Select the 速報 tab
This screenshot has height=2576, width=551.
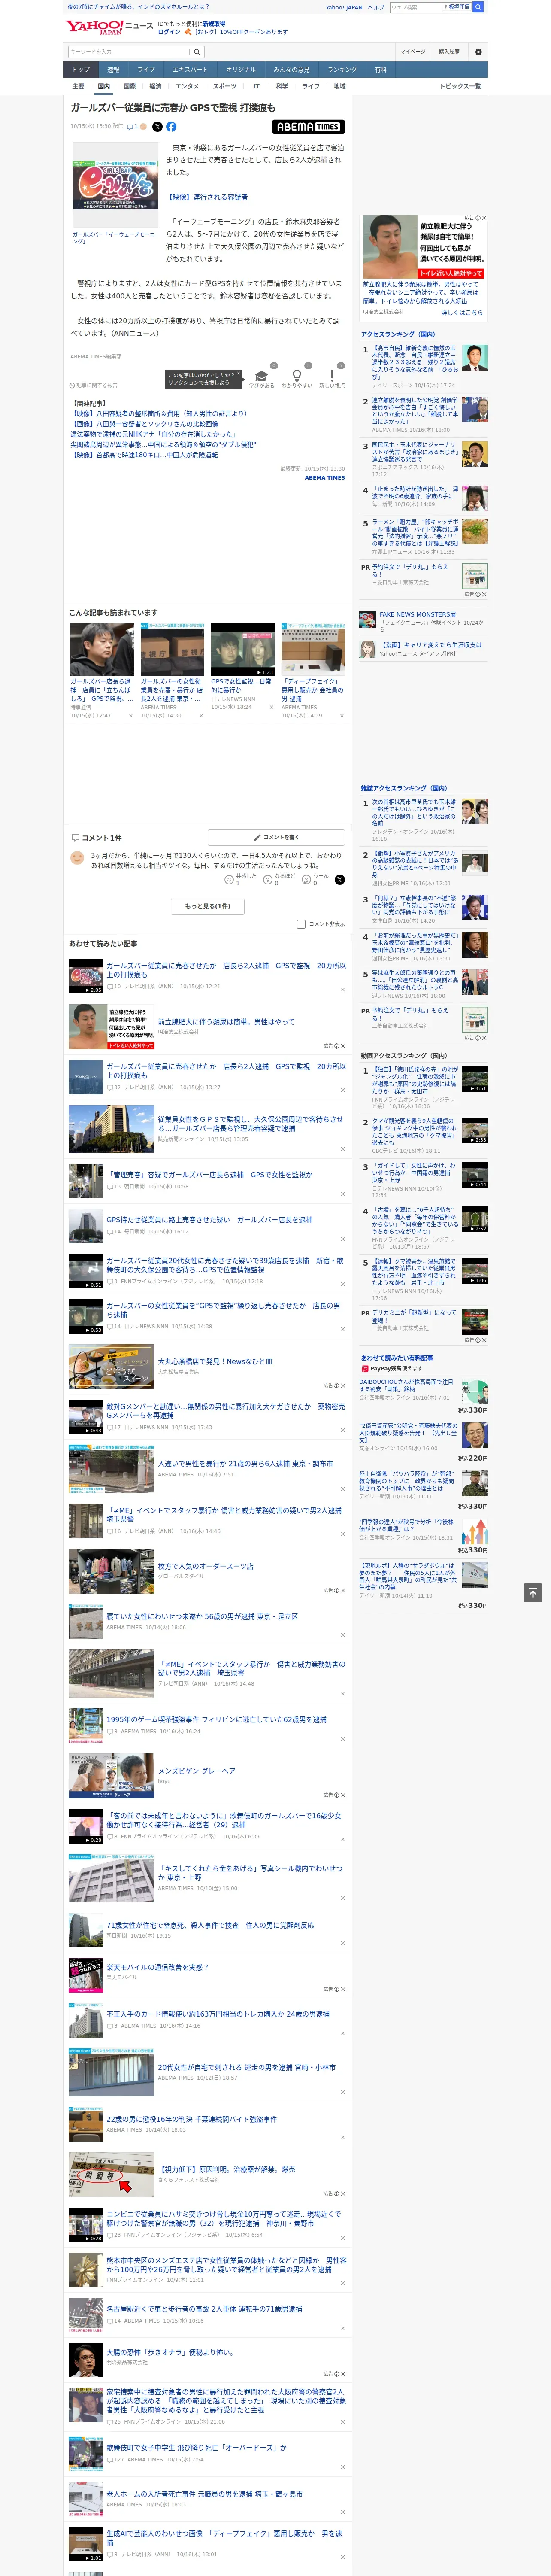pos(113,70)
